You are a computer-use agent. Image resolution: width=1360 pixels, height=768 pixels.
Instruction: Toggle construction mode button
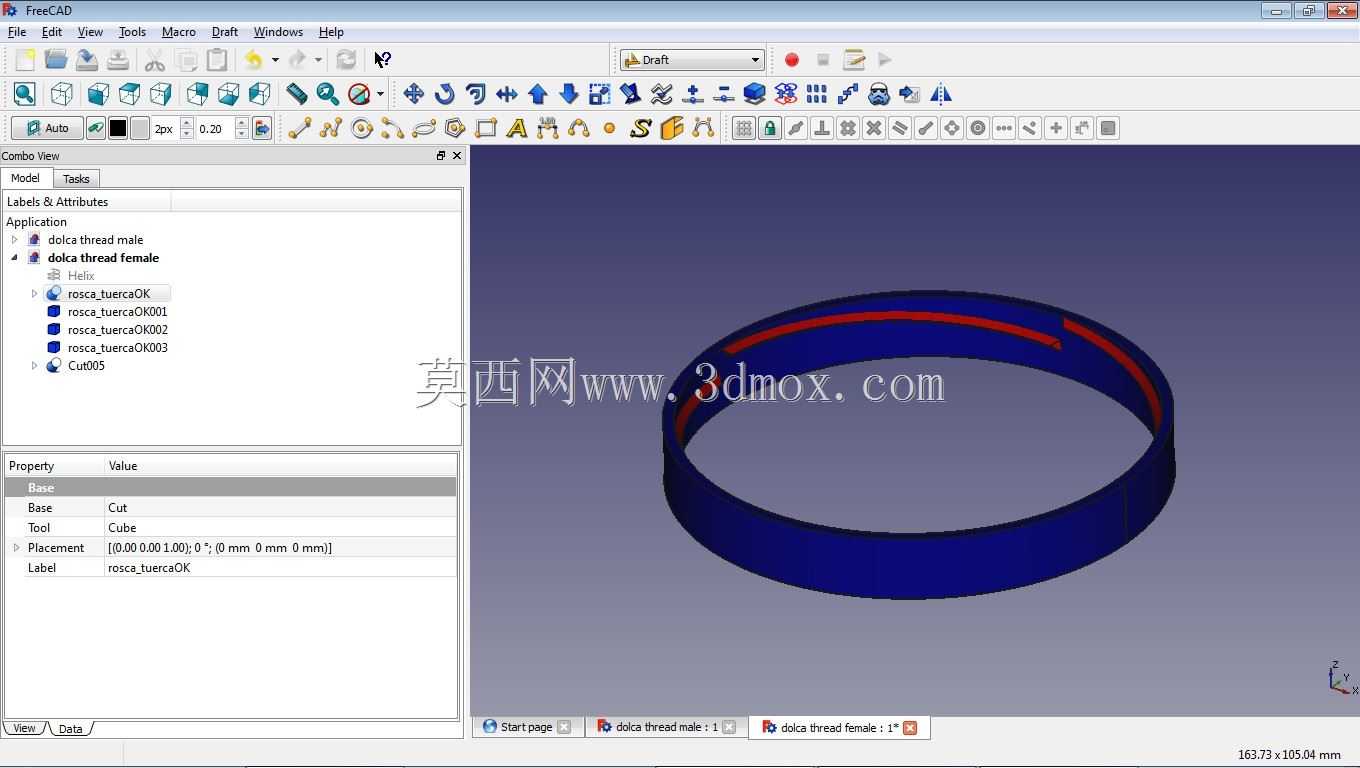point(95,128)
